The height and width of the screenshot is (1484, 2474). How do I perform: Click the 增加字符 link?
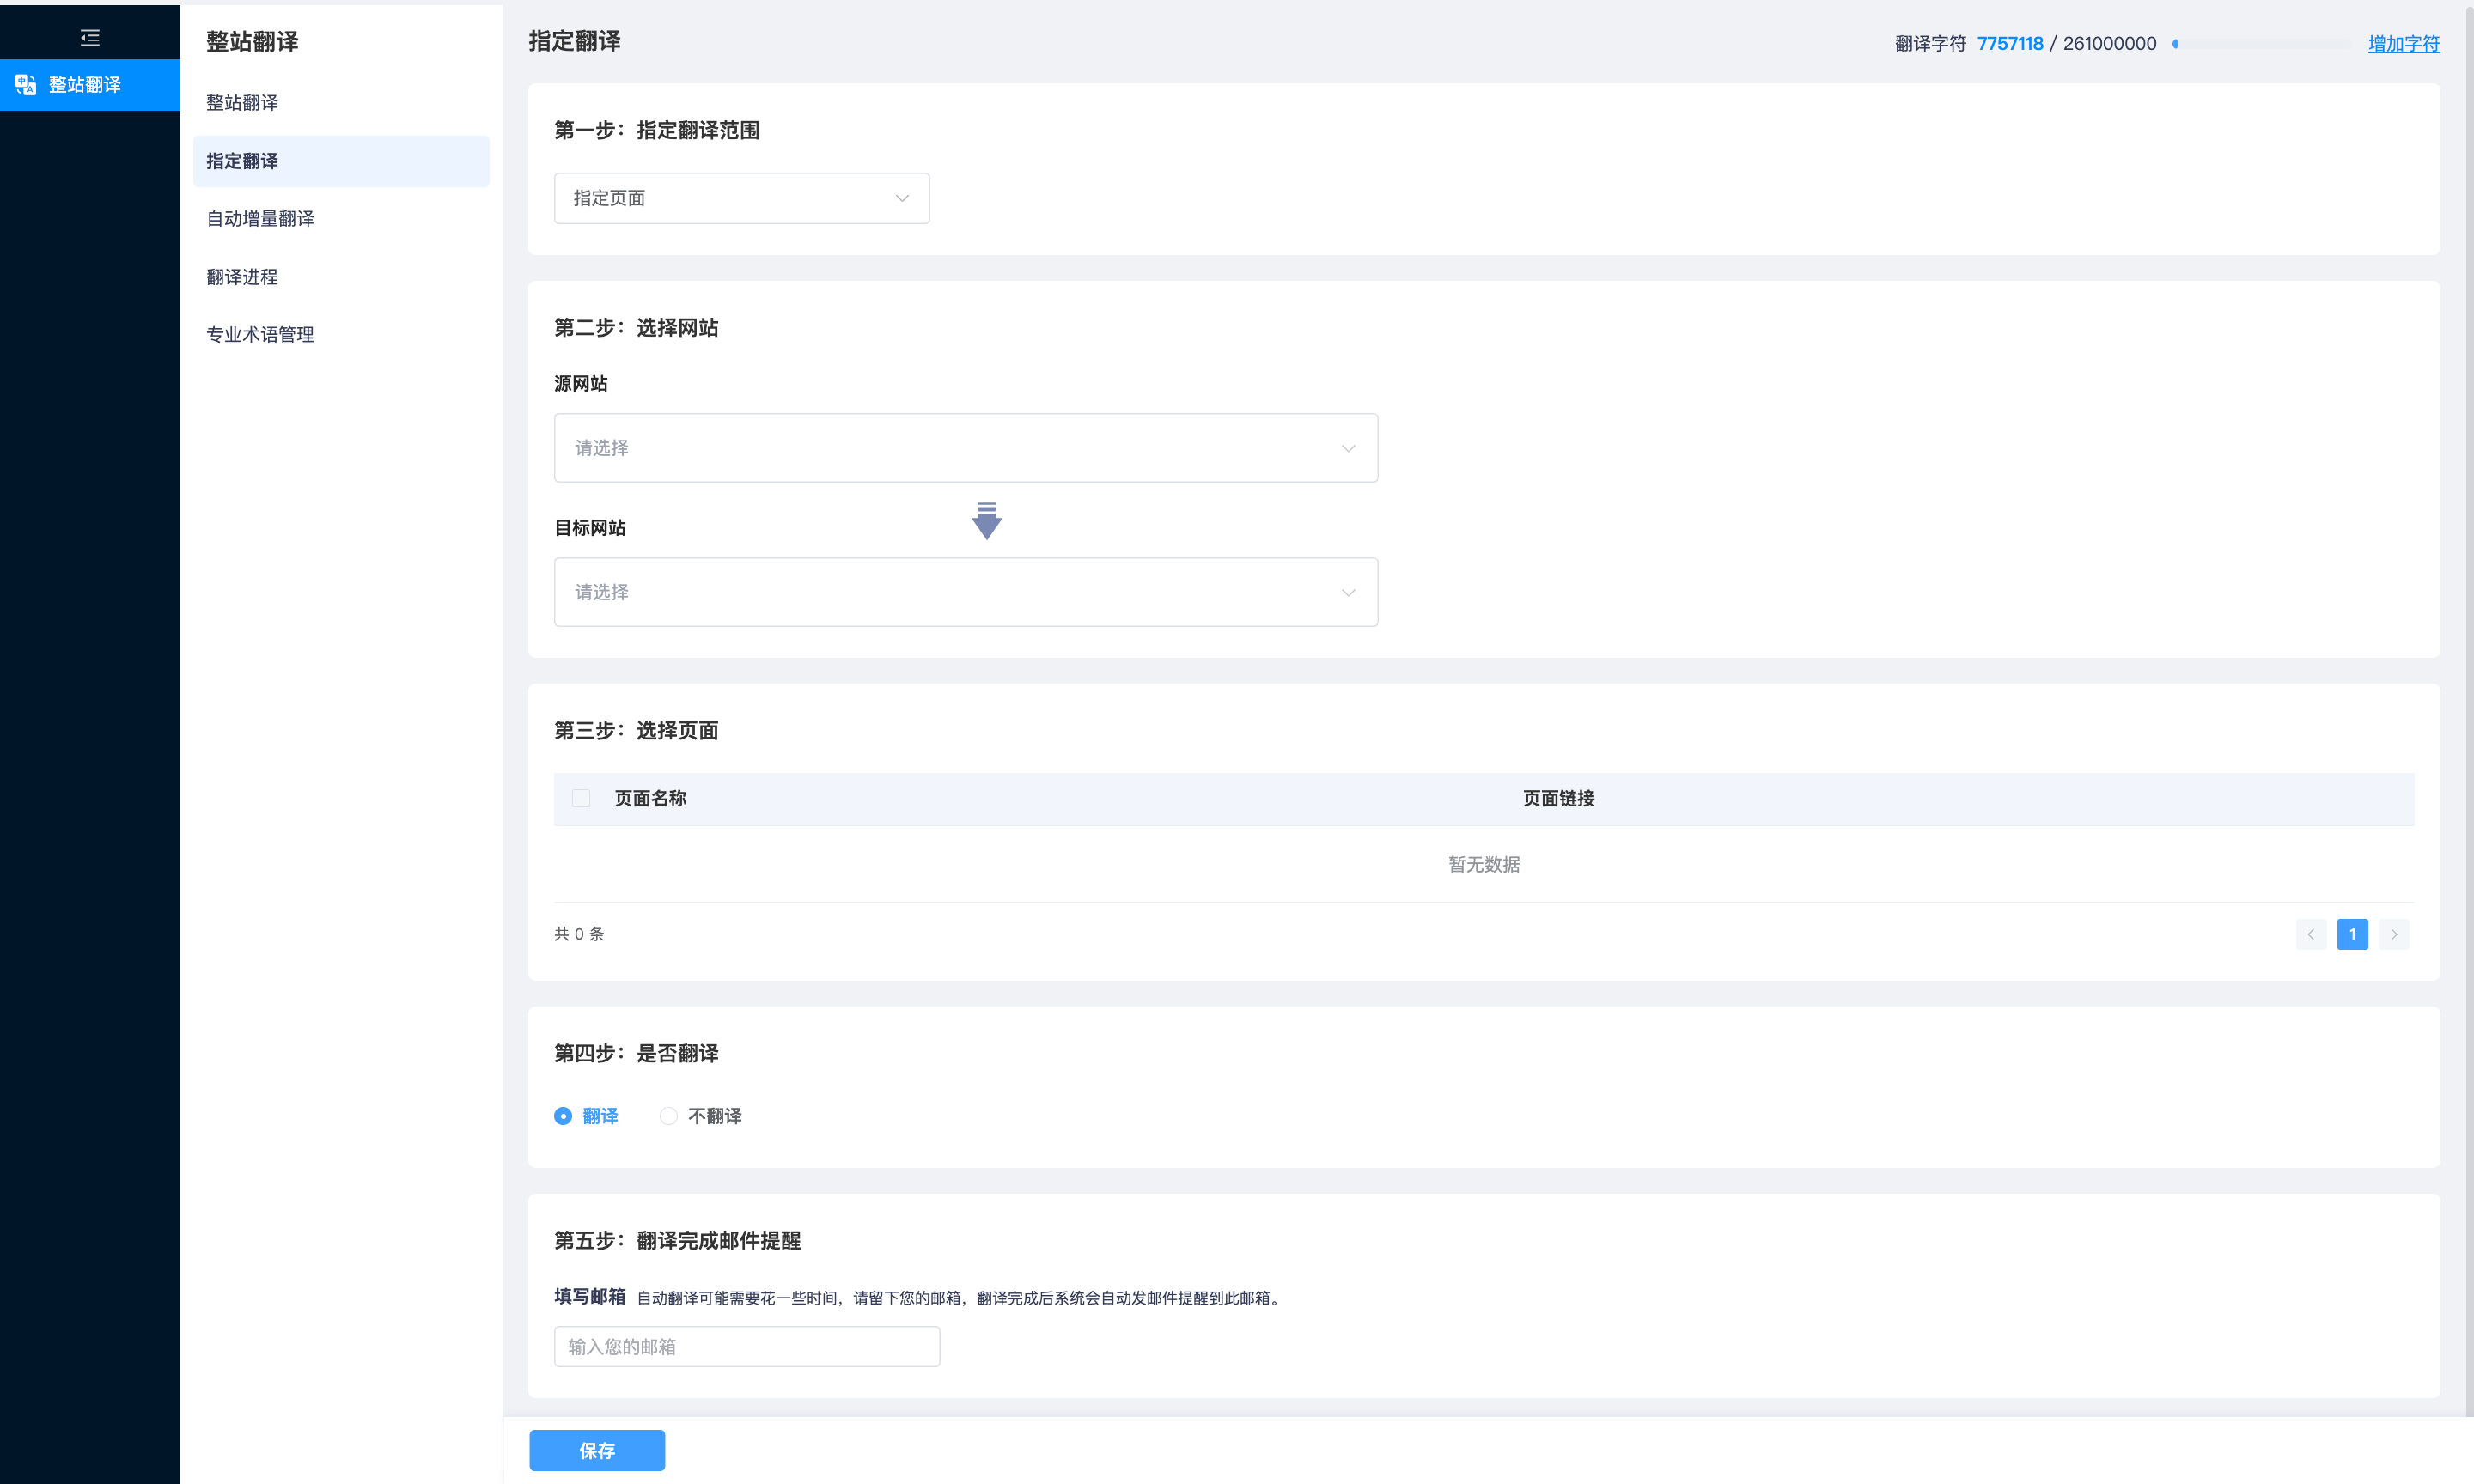(x=2403, y=44)
